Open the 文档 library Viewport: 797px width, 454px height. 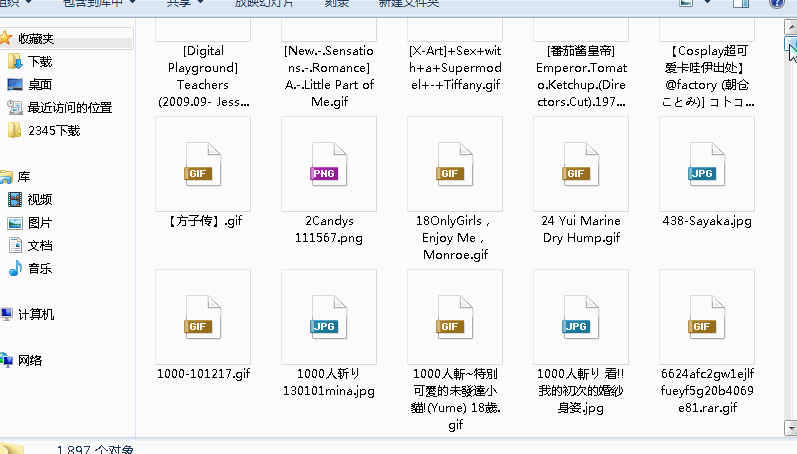coord(40,245)
